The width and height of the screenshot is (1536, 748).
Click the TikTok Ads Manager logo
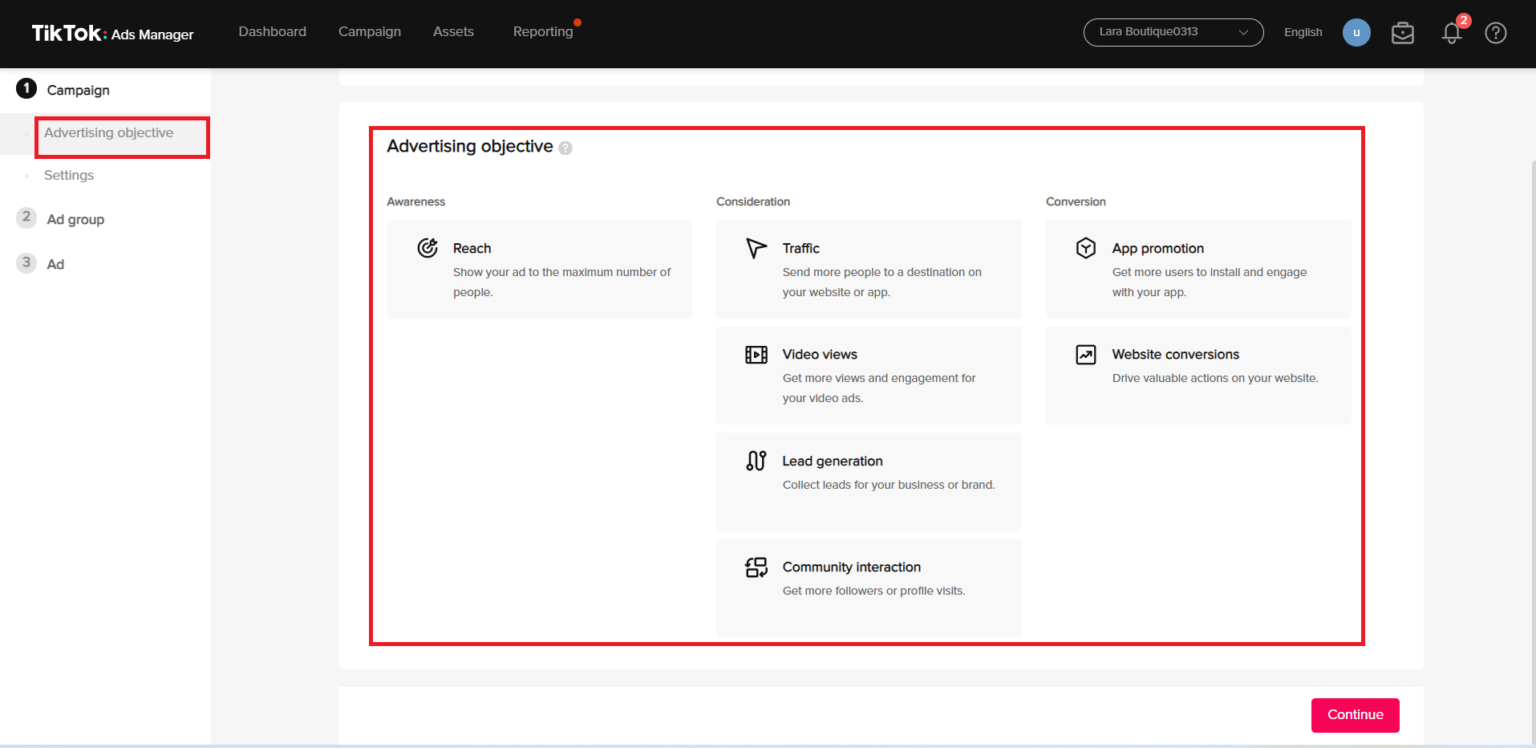pyautogui.click(x=112, y=34)
